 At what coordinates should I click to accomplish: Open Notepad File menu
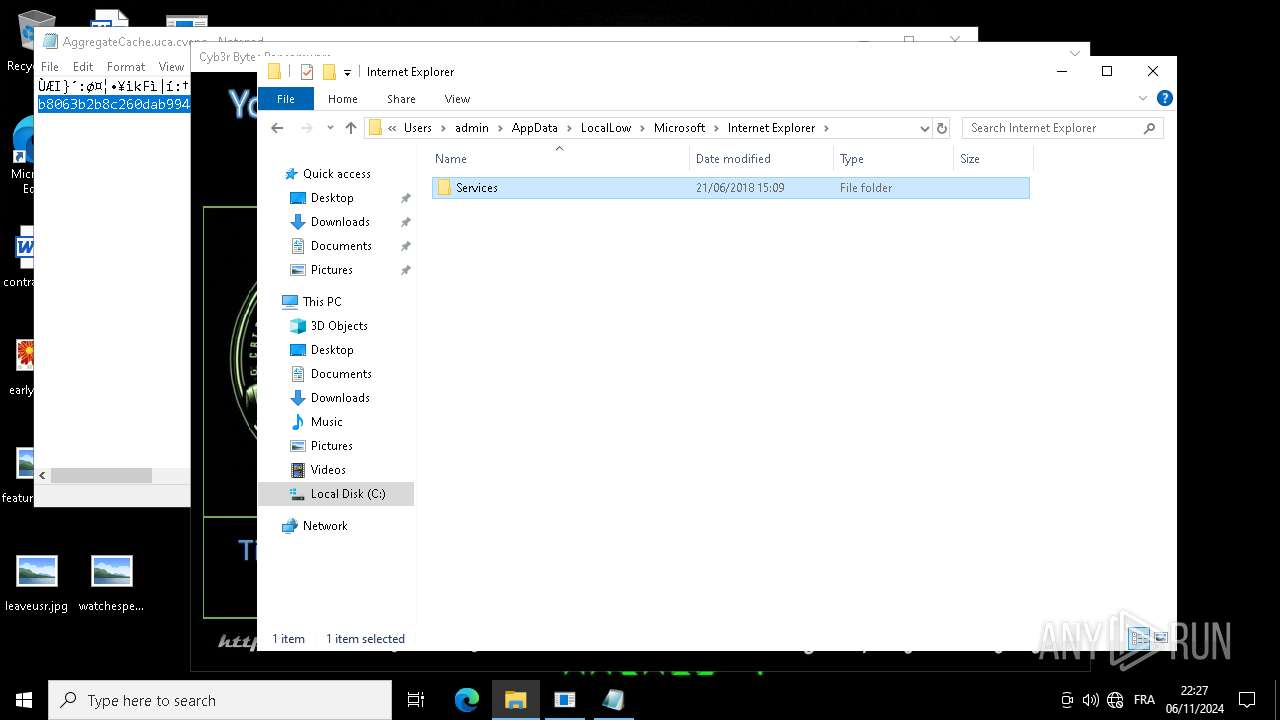point(49,67)
